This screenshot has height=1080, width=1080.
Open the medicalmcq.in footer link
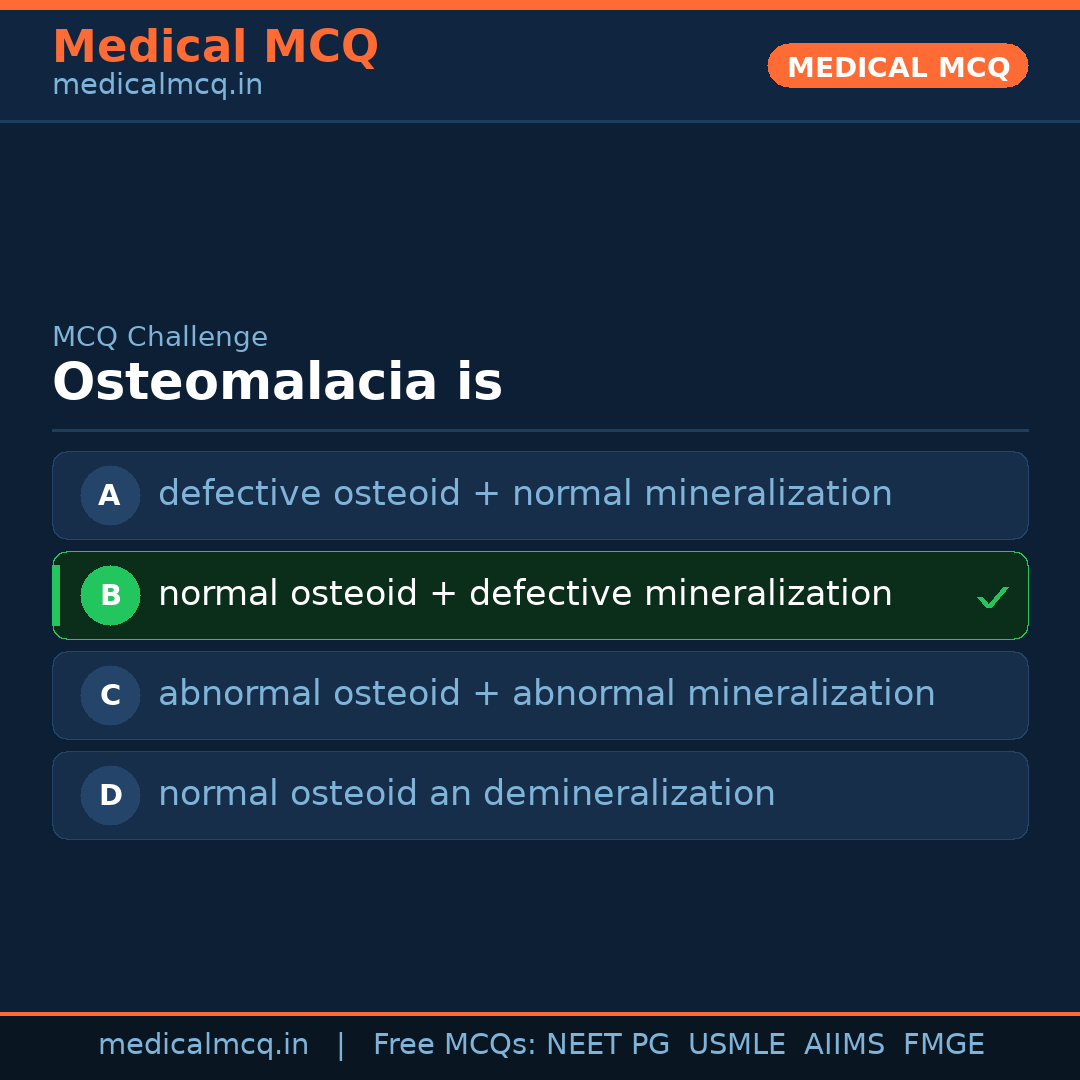click(x=204, y=1044)
